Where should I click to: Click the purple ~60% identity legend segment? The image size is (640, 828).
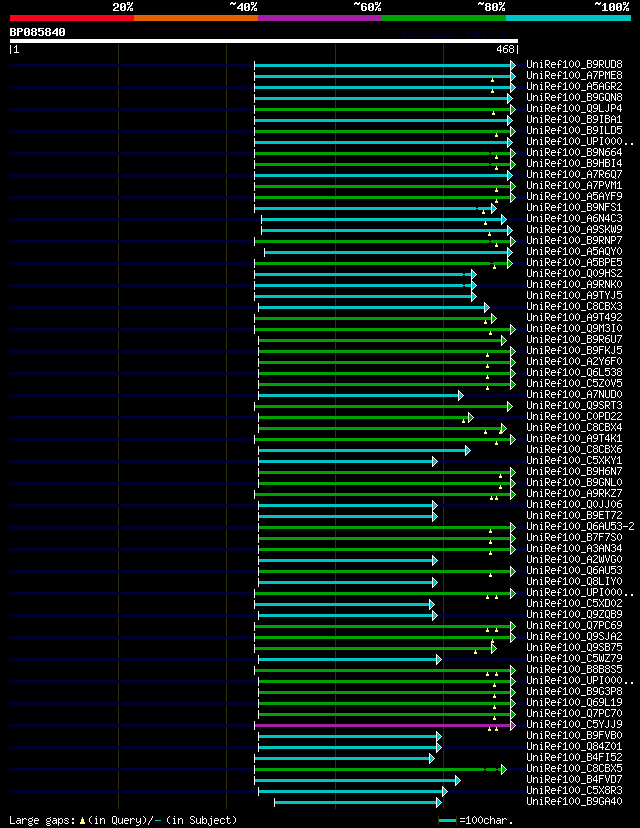coord(320,18)
